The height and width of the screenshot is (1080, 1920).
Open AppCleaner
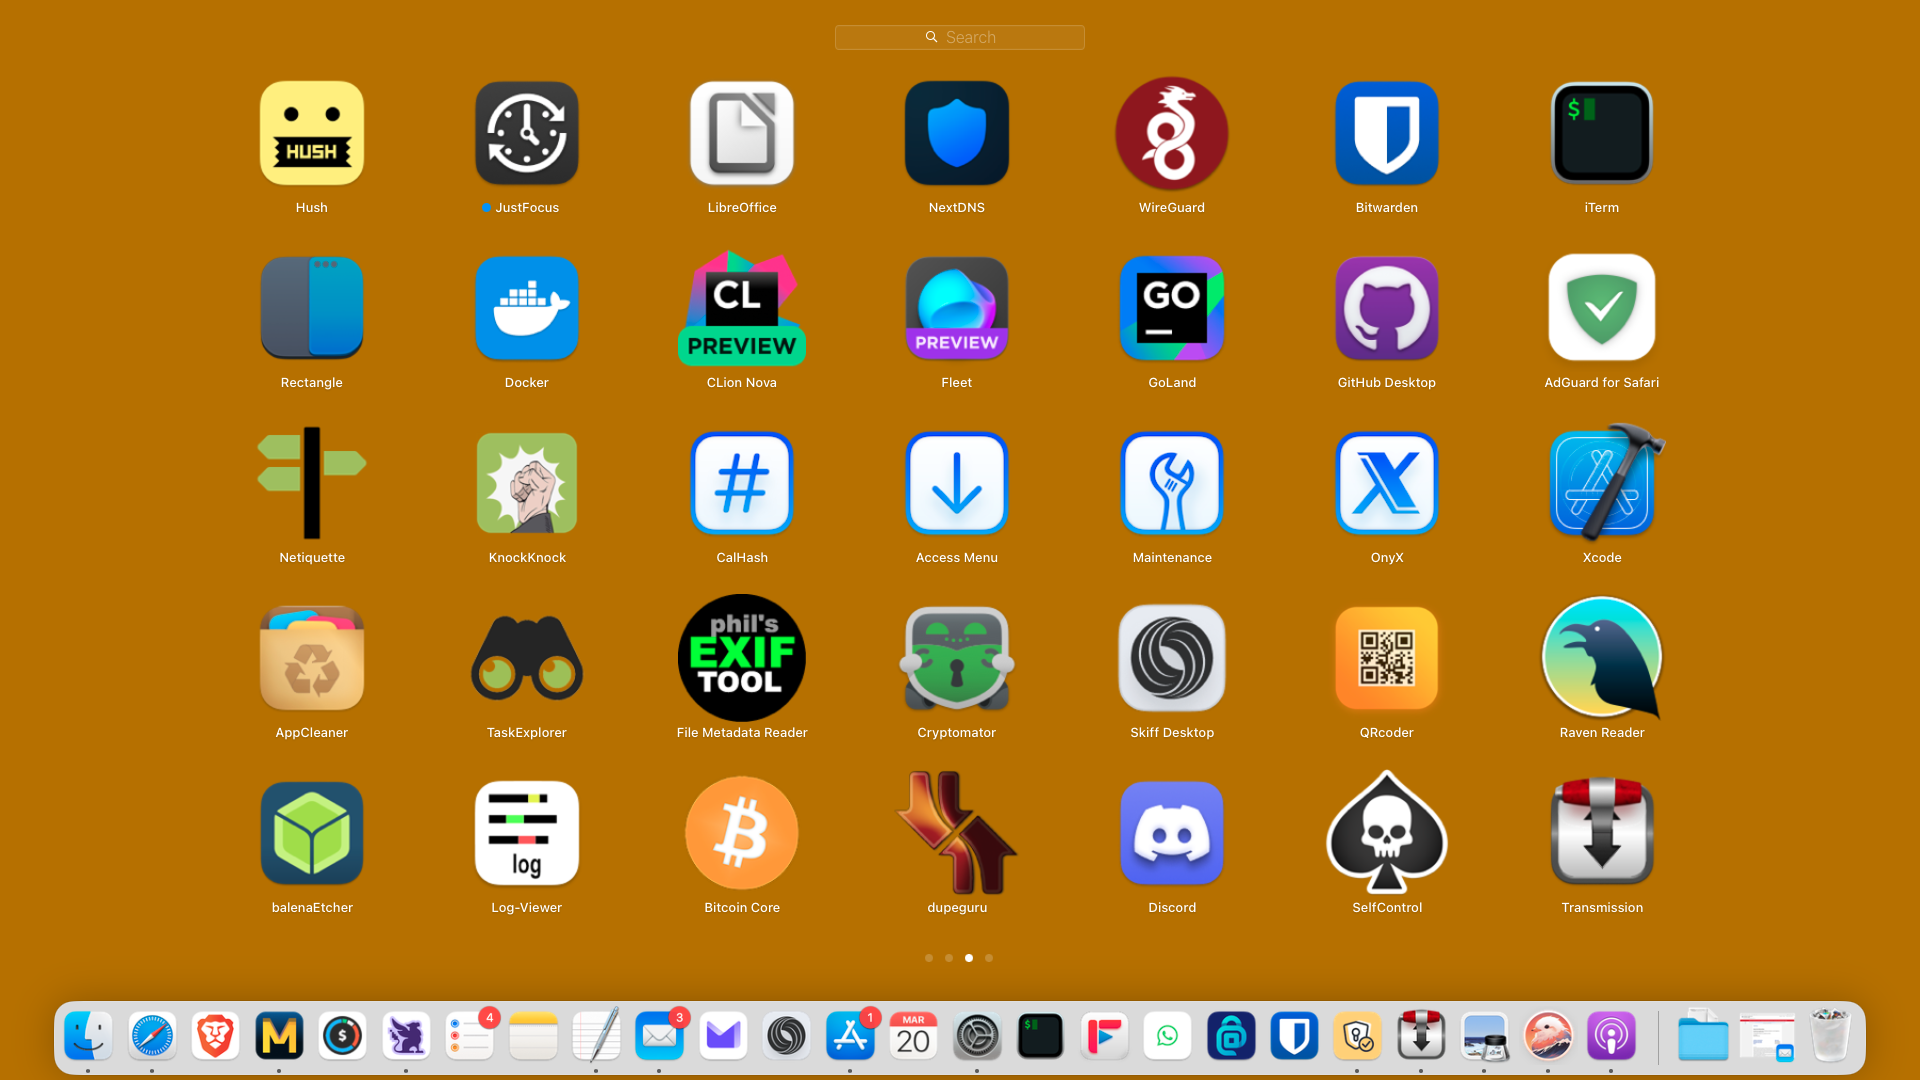click(312, 658)
